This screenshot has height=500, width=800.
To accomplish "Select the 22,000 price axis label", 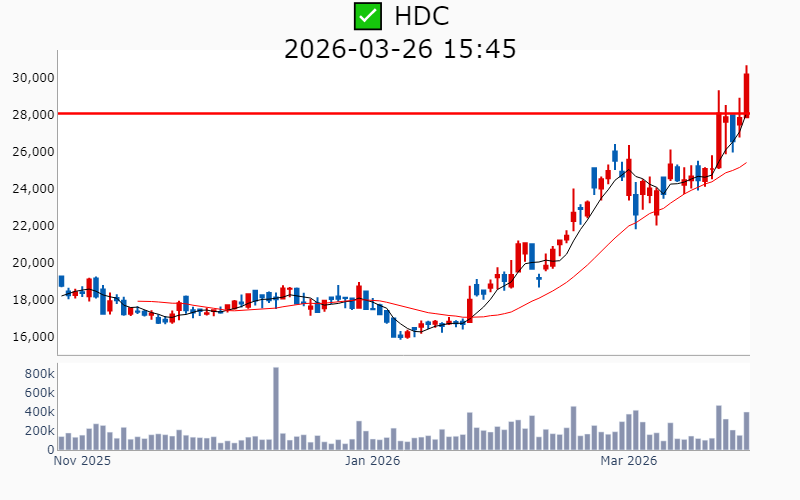I will click(33, 226).
